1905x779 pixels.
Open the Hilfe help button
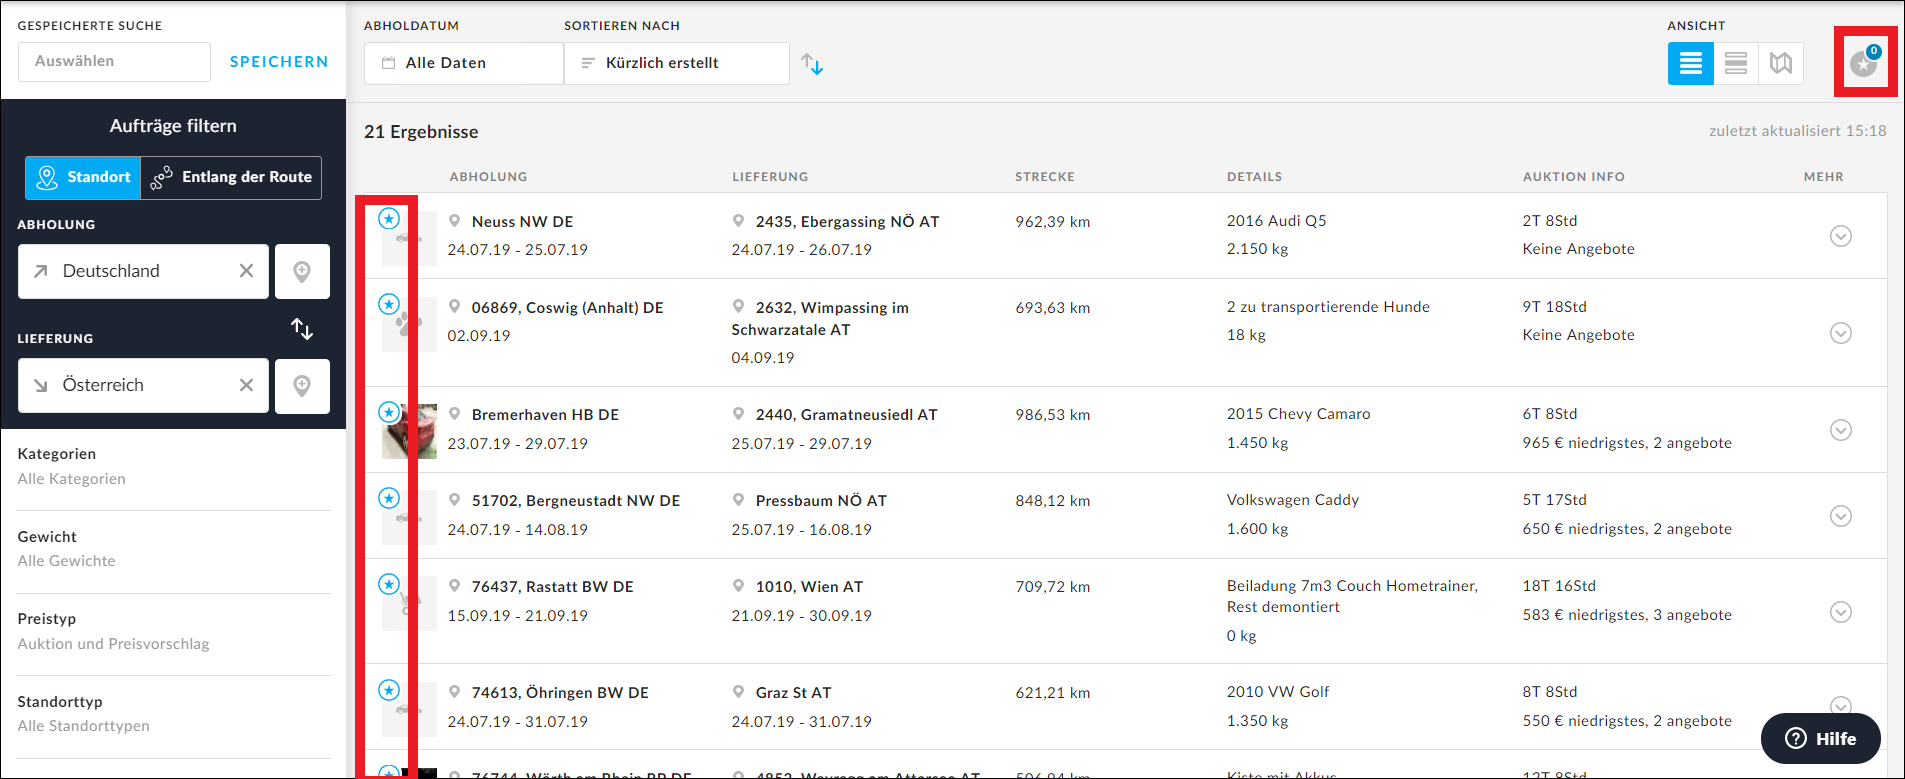tap(1820, 738)
